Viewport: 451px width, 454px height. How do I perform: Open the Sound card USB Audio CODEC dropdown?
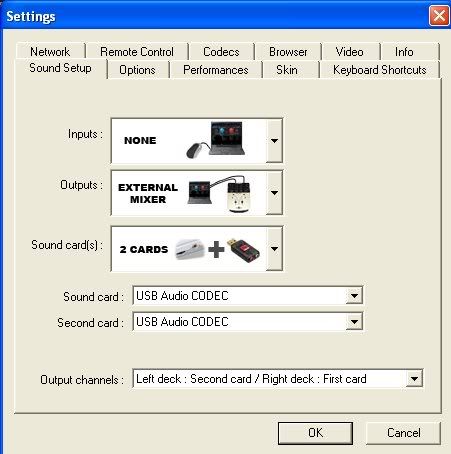coord(354,296)
